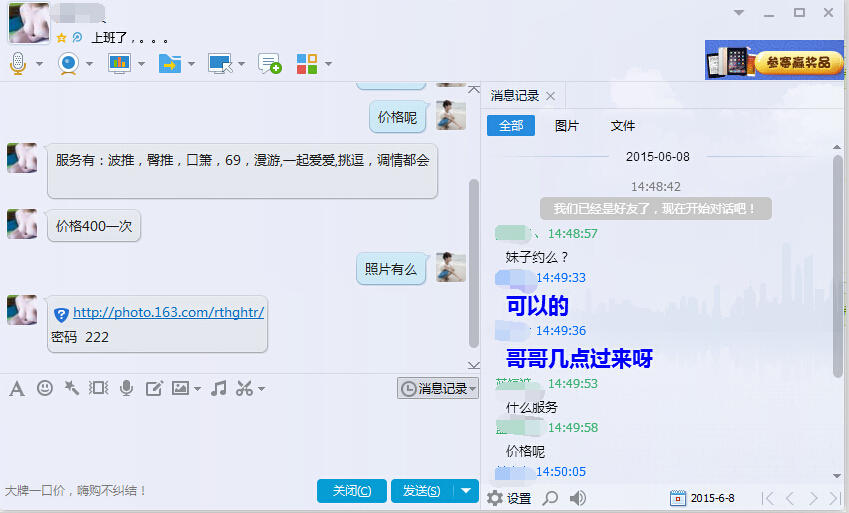The height and width of the screenshot is (513, 849).
Task: Start a video call with webcam icon
Action: 68,63
